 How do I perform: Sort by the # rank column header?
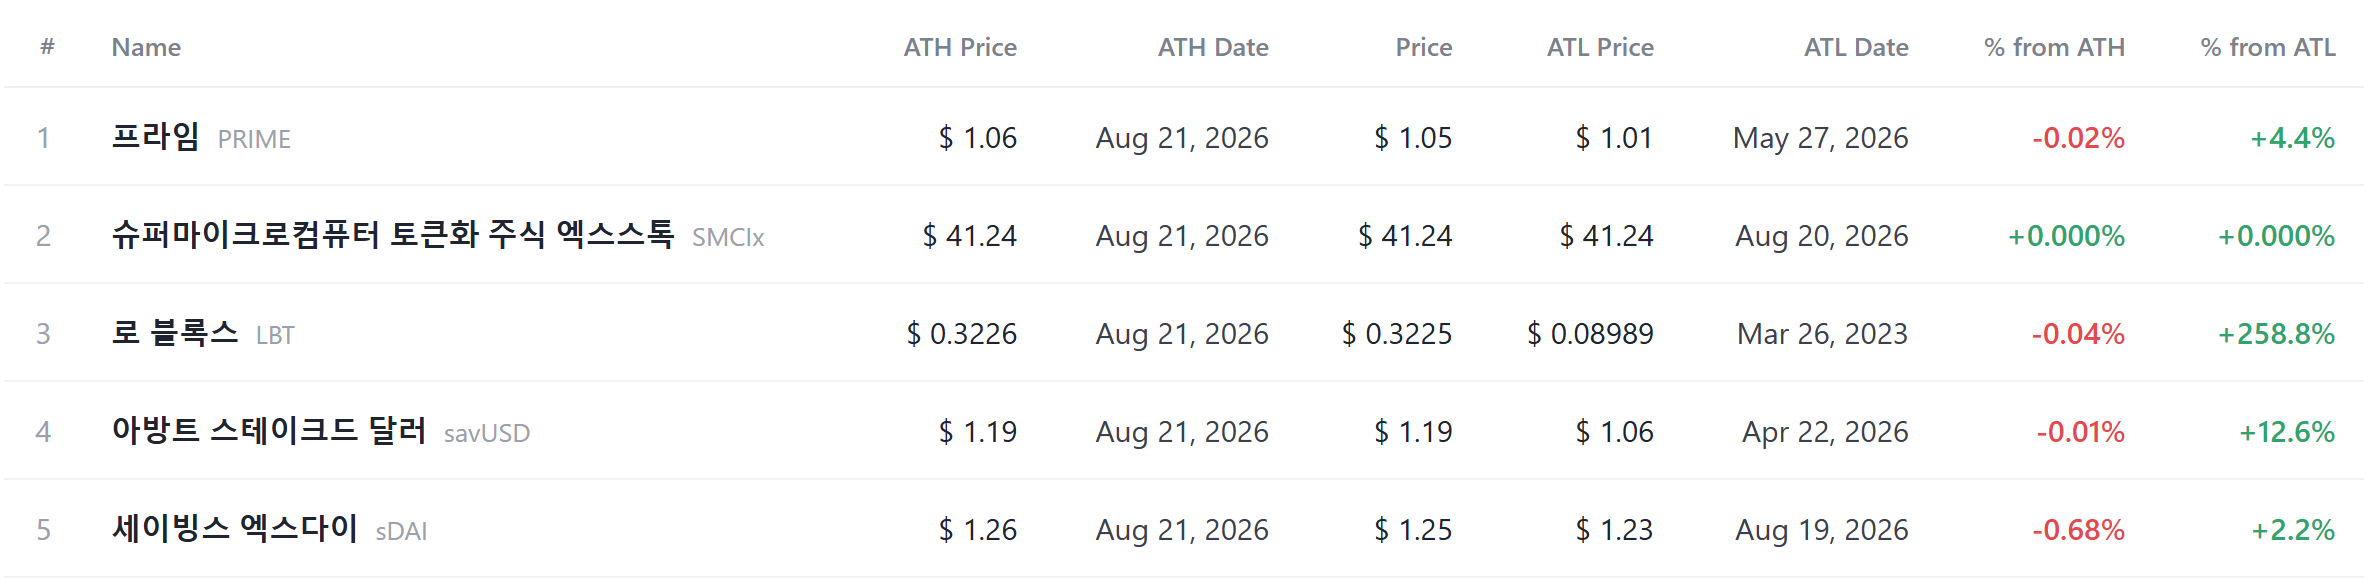47,47
